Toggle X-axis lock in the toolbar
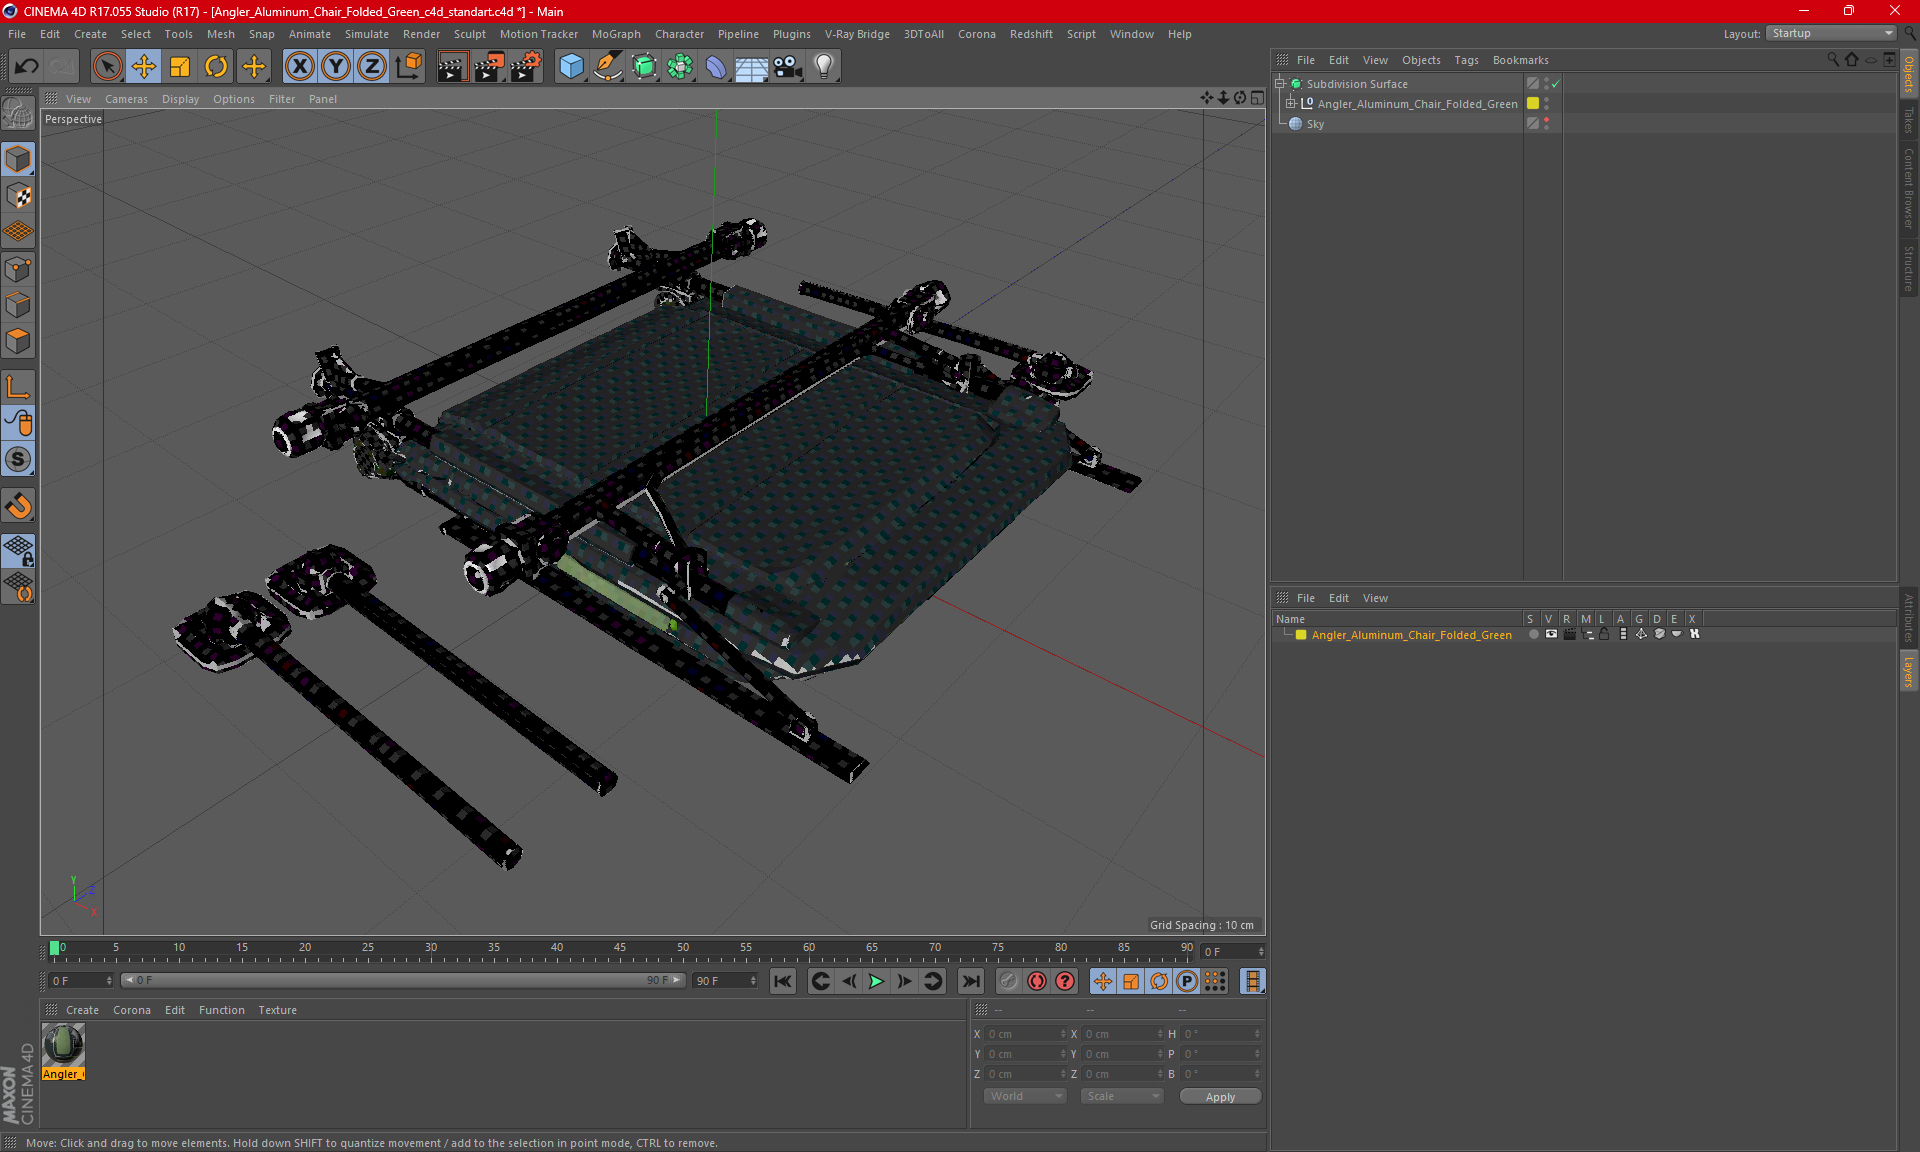Viewport: 1920px width, 1152px height. (x=299, y=67)
